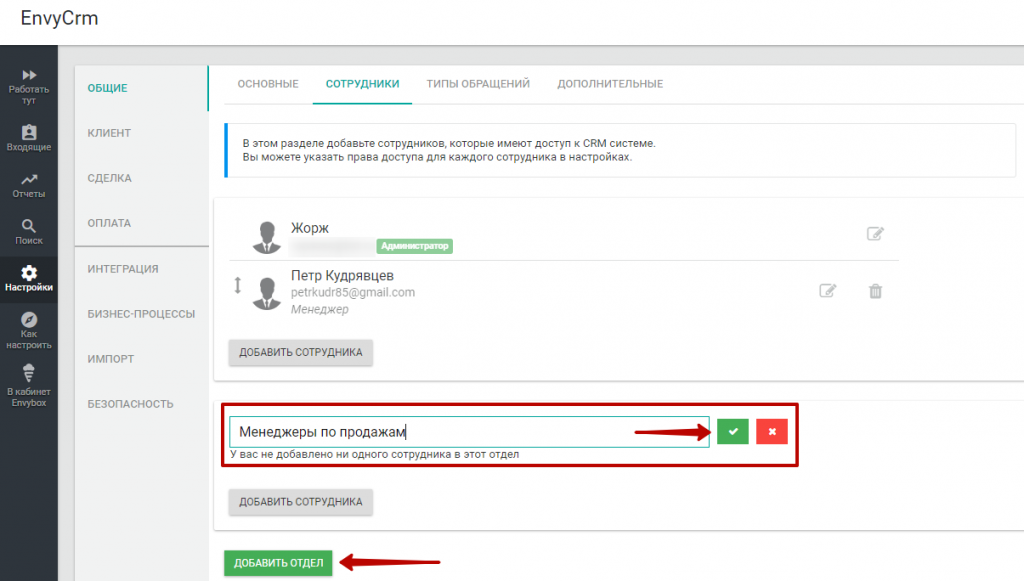Switch to the Типы обращений tab

(x=478, y=84)
